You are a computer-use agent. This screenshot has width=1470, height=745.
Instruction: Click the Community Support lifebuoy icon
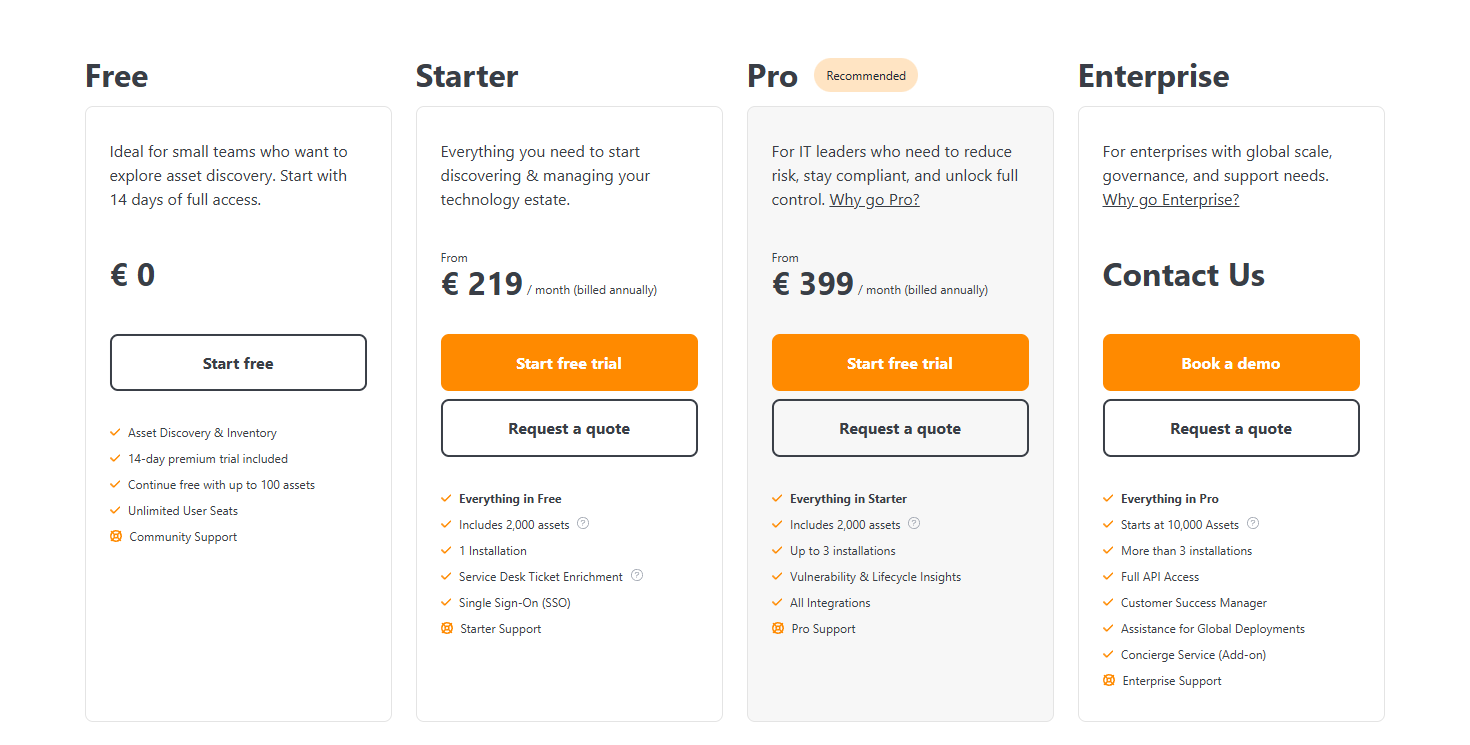(116, 536)
